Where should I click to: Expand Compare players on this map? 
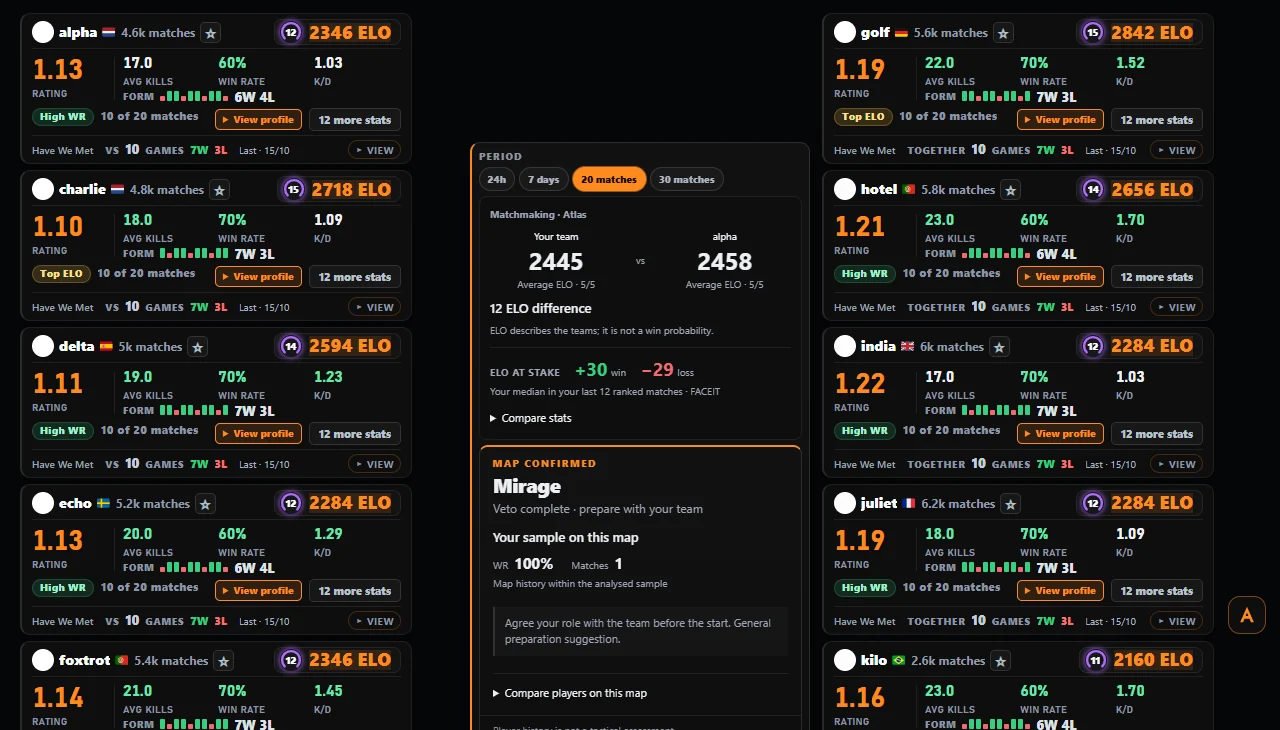(569, 693)
